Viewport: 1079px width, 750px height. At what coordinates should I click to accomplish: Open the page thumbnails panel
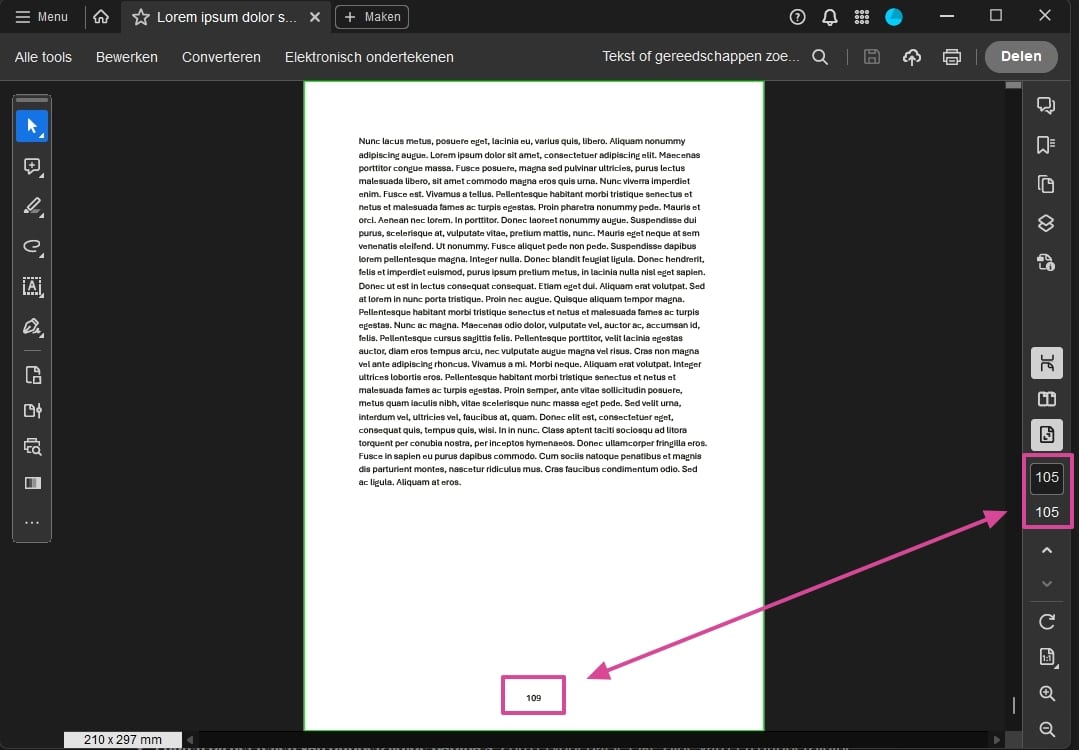[x=1046, y=184]
